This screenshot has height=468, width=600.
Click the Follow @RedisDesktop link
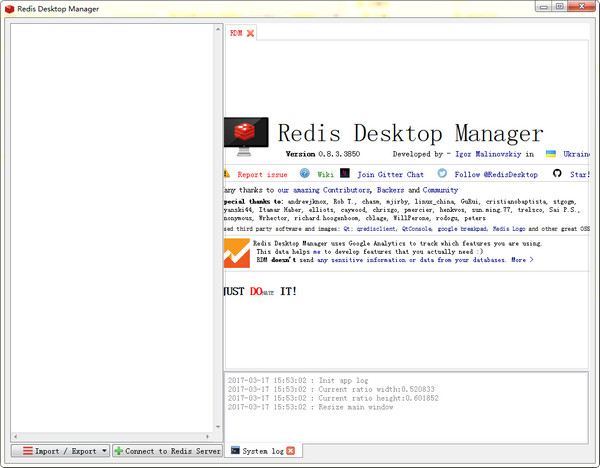coord(495,174)
